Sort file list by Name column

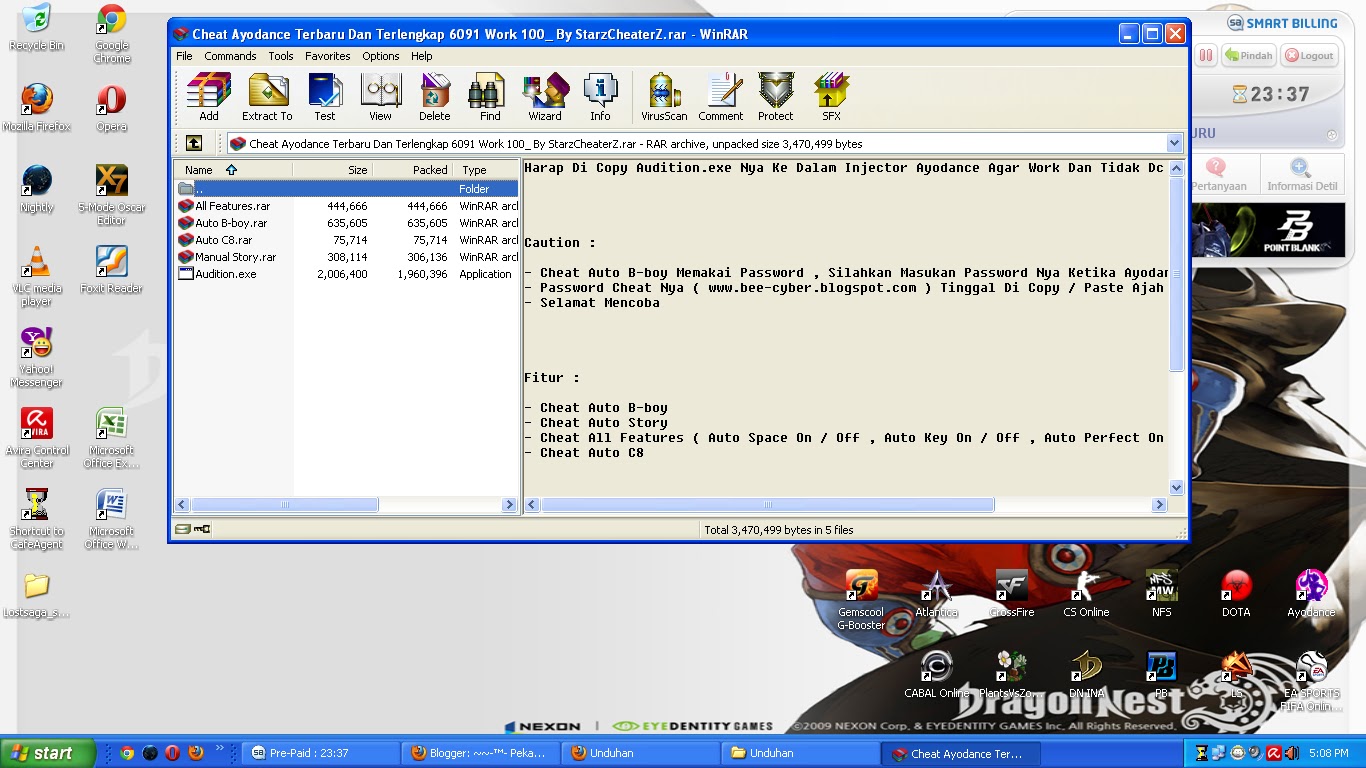[x=233, y=170]
